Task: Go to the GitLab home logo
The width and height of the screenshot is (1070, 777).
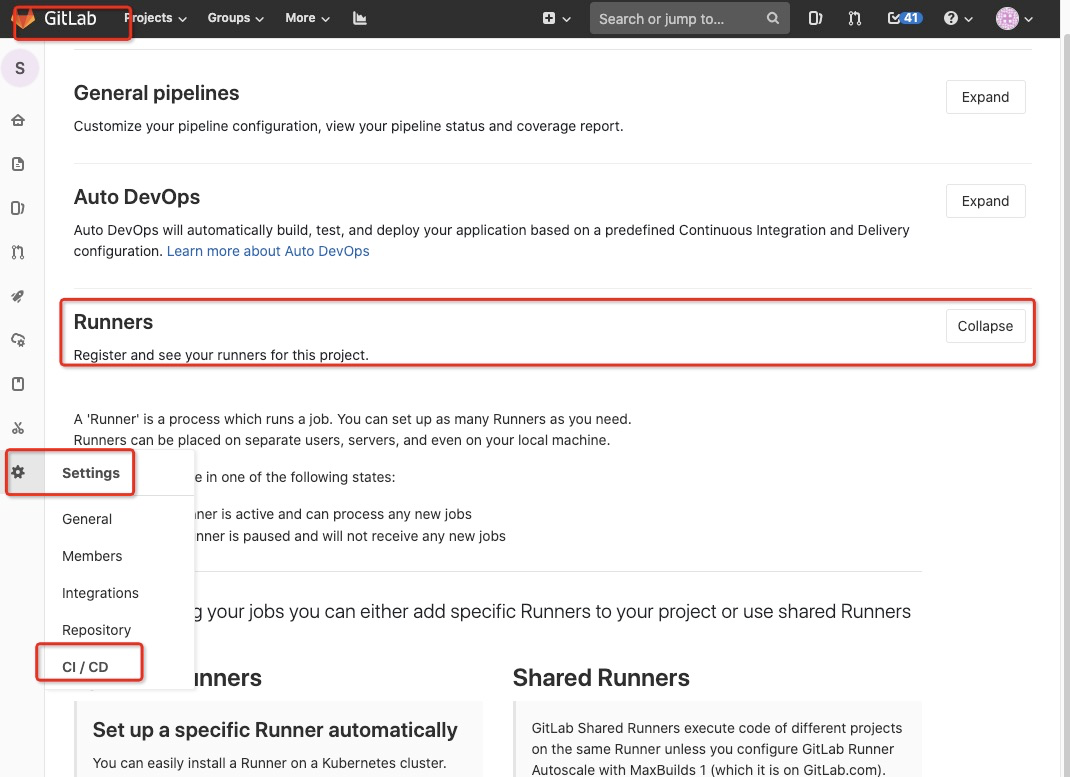Action: (57, 18)
